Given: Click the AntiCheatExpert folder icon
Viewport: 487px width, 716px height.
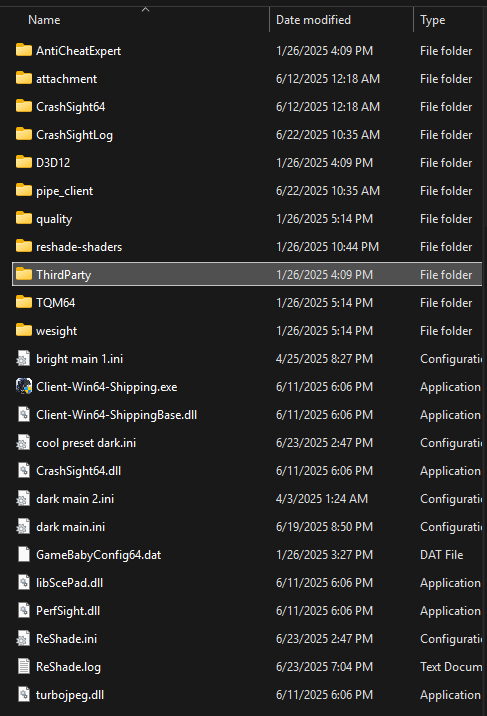Looking at the screenshot, I should click(24, 50).
